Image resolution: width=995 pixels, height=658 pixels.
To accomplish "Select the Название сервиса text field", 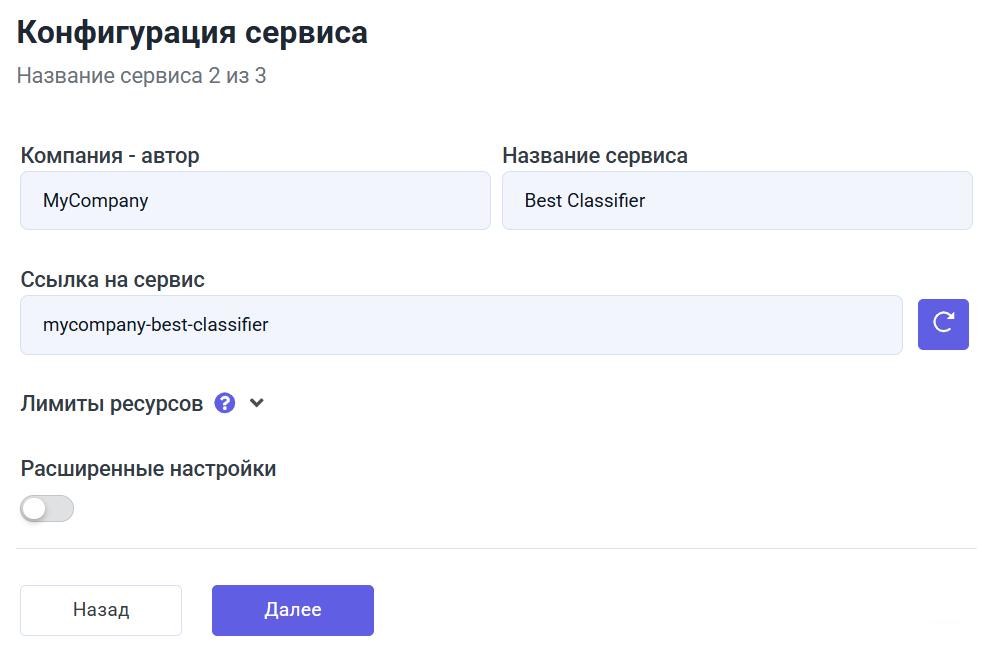I will point(737,200).
